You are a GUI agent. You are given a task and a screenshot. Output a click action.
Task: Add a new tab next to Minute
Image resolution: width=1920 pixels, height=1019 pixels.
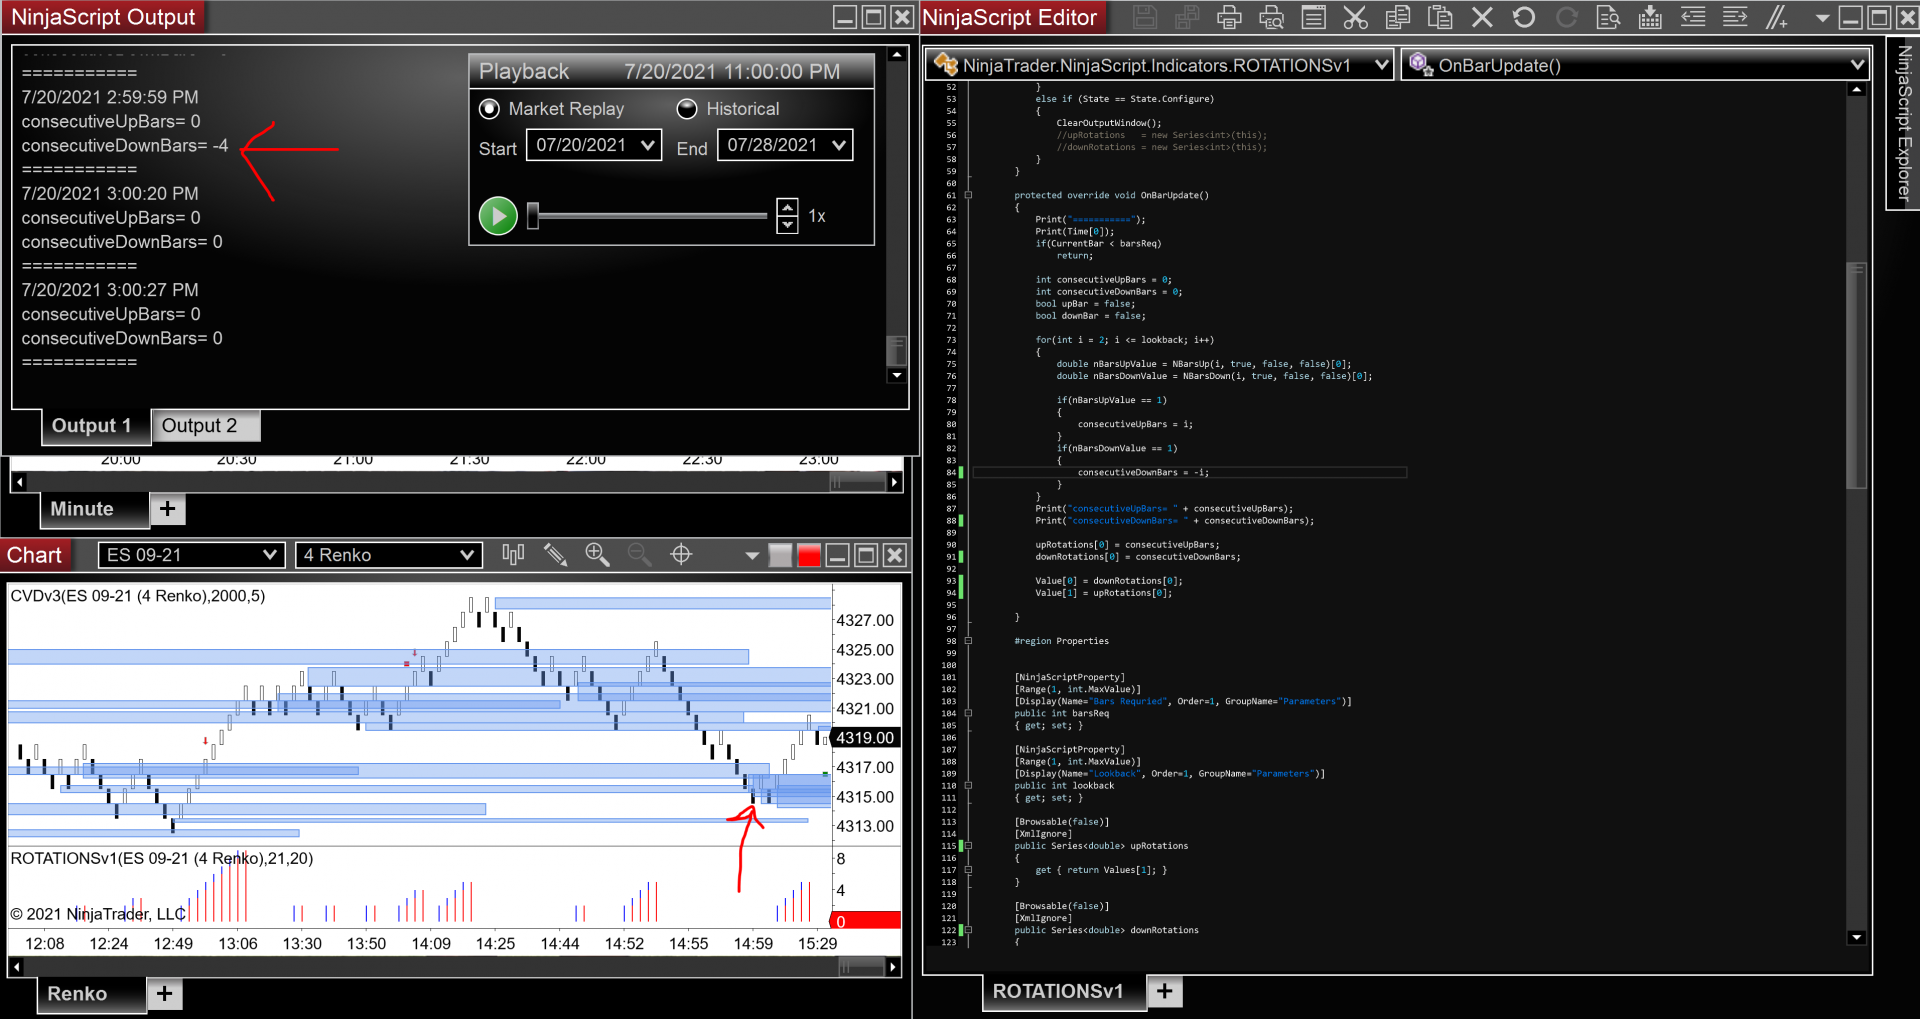click(x=168, y=509)
